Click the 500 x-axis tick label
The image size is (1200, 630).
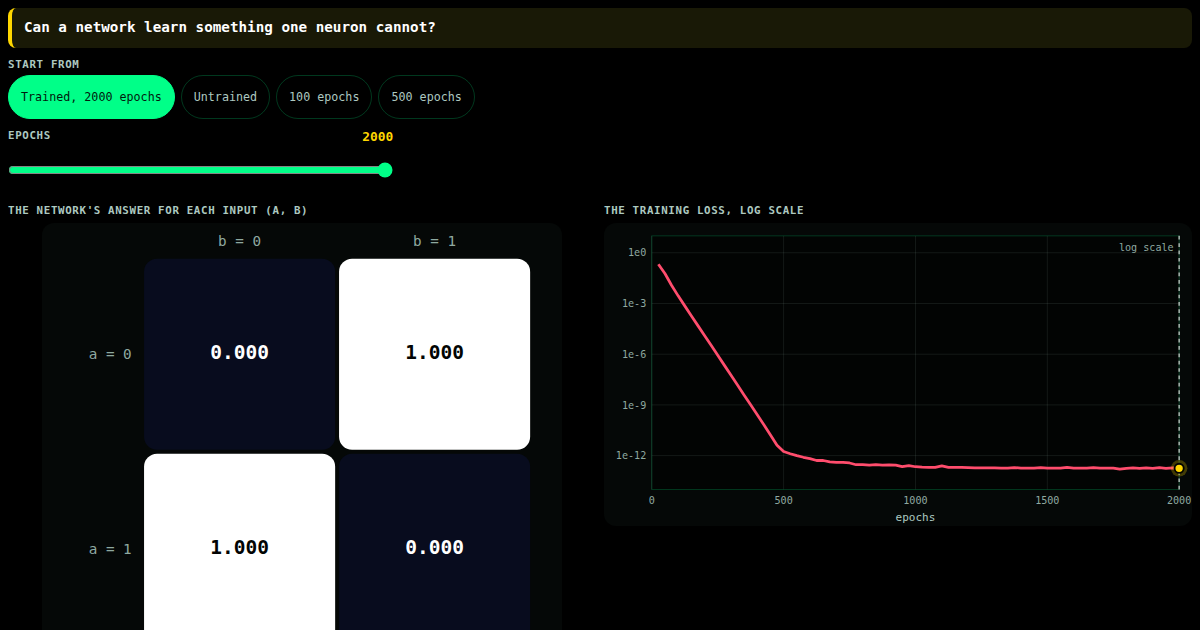[x=783, y=500]
